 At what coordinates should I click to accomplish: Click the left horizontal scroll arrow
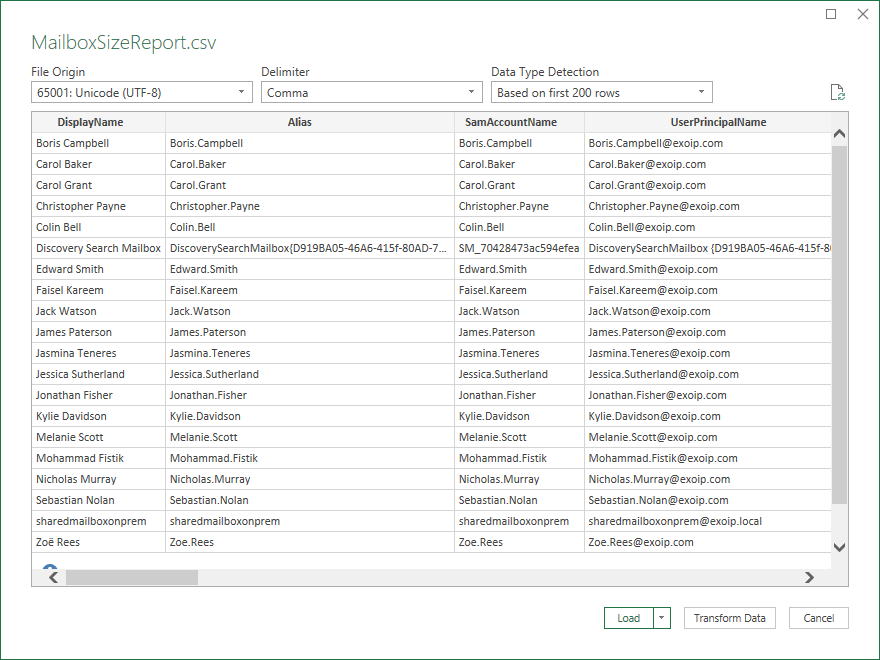52,577
